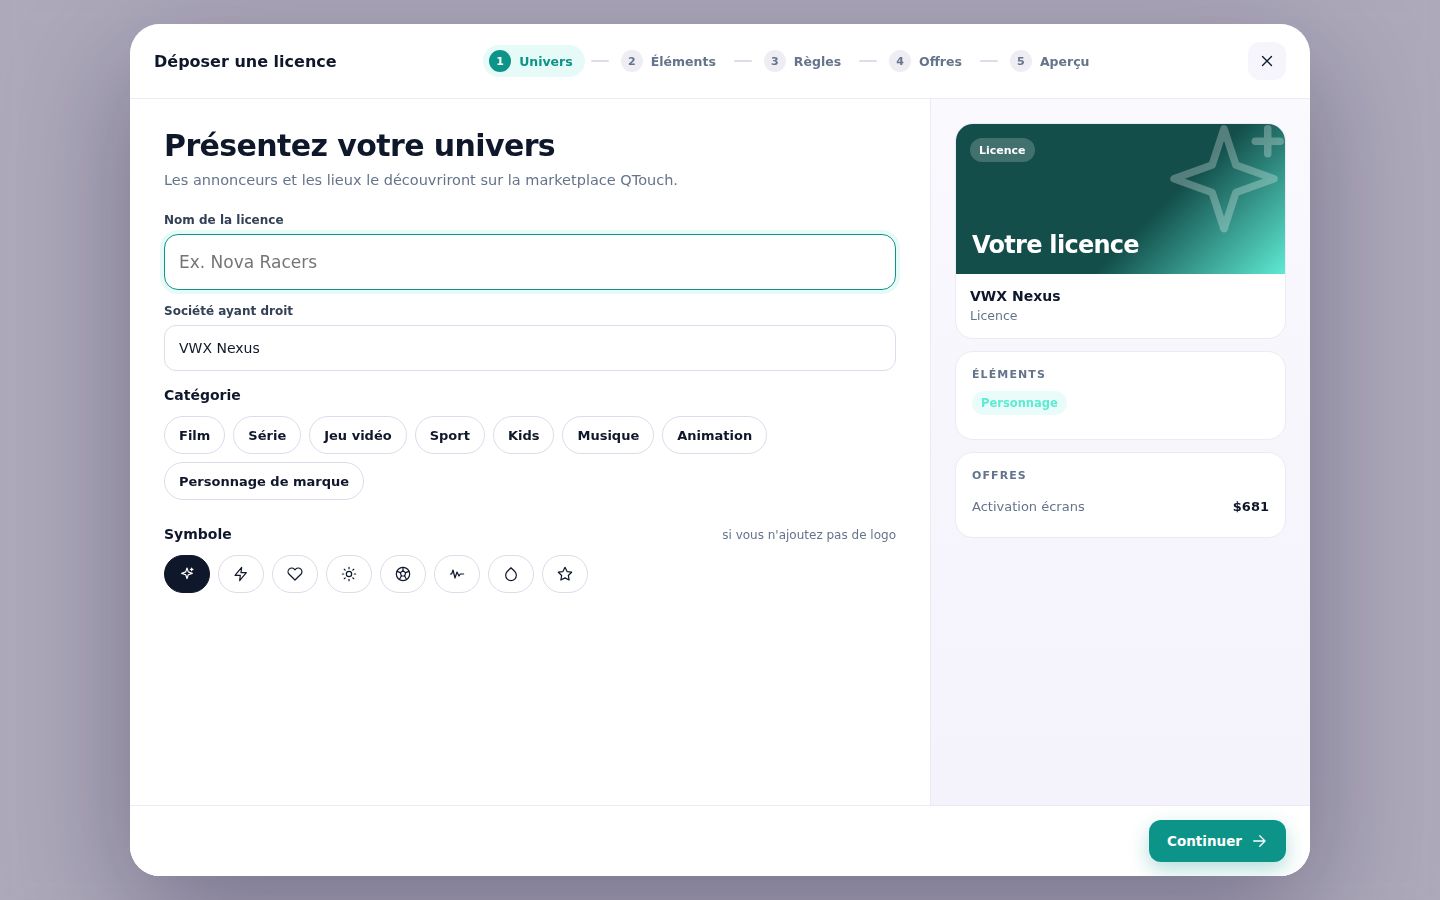Click hint si vous n'ajoutez pas de logo
The height and width of the screenshot is (900, 1440).
point(809,535)
